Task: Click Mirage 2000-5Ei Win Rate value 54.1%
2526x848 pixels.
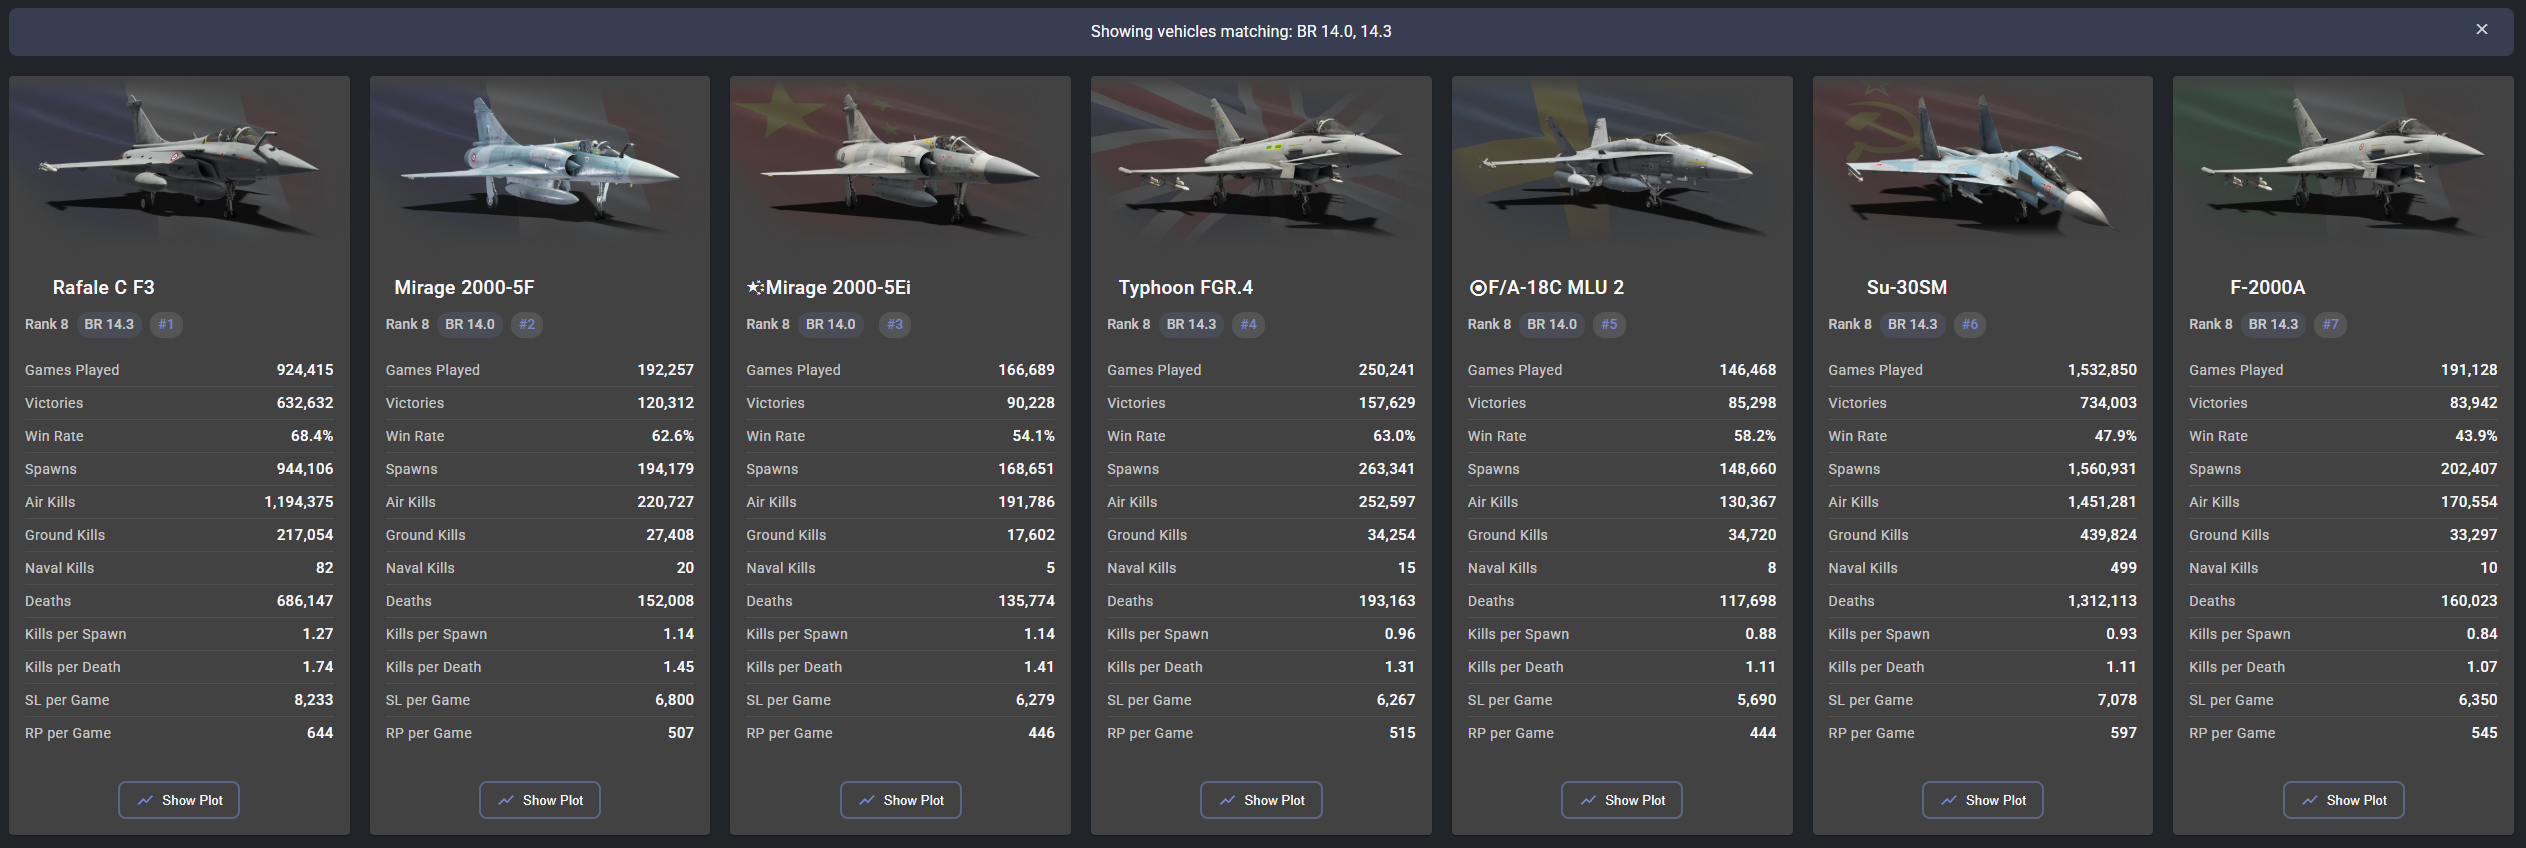Action: point(1033,436)
